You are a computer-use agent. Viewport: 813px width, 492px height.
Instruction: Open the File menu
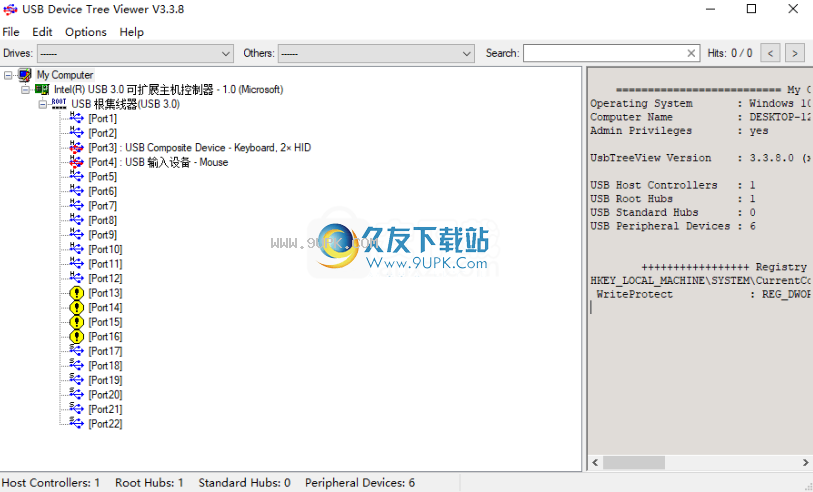click(11, 32)
